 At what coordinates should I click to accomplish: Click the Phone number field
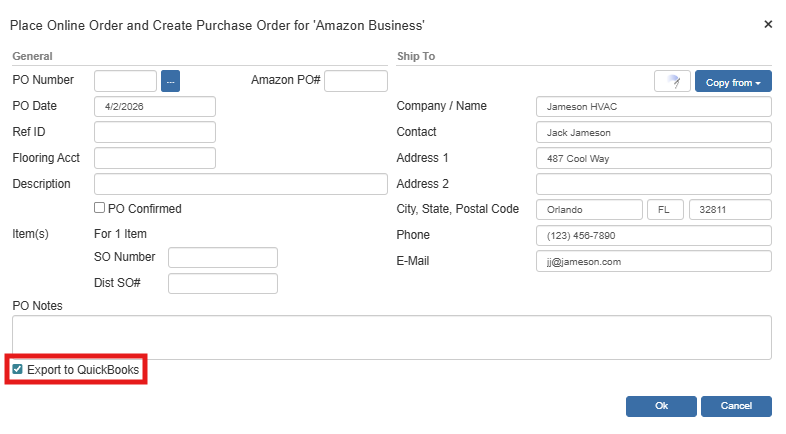[x=653, y=235]
